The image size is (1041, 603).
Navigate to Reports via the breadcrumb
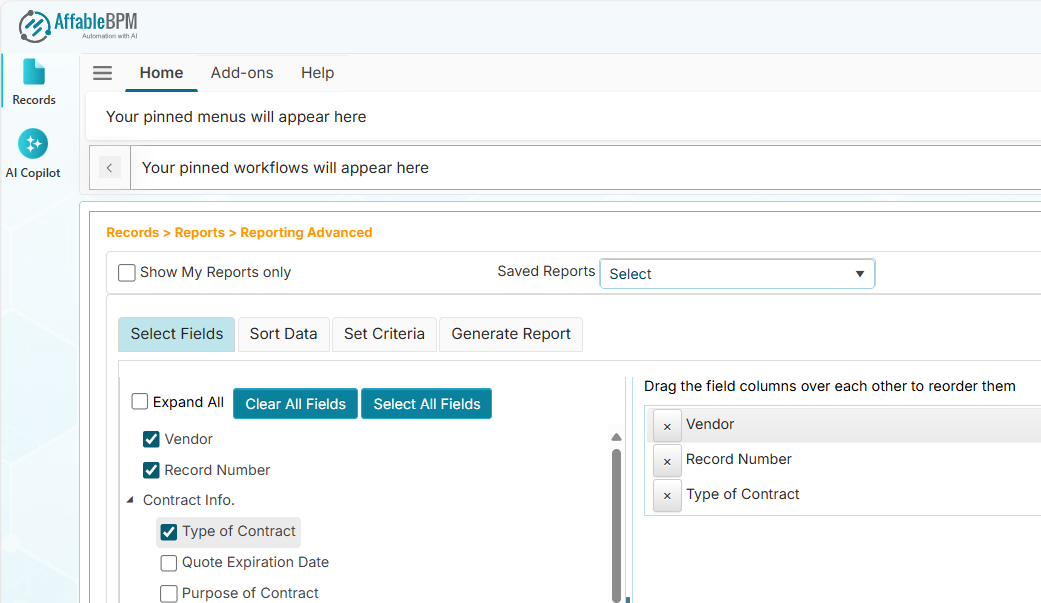199,232
